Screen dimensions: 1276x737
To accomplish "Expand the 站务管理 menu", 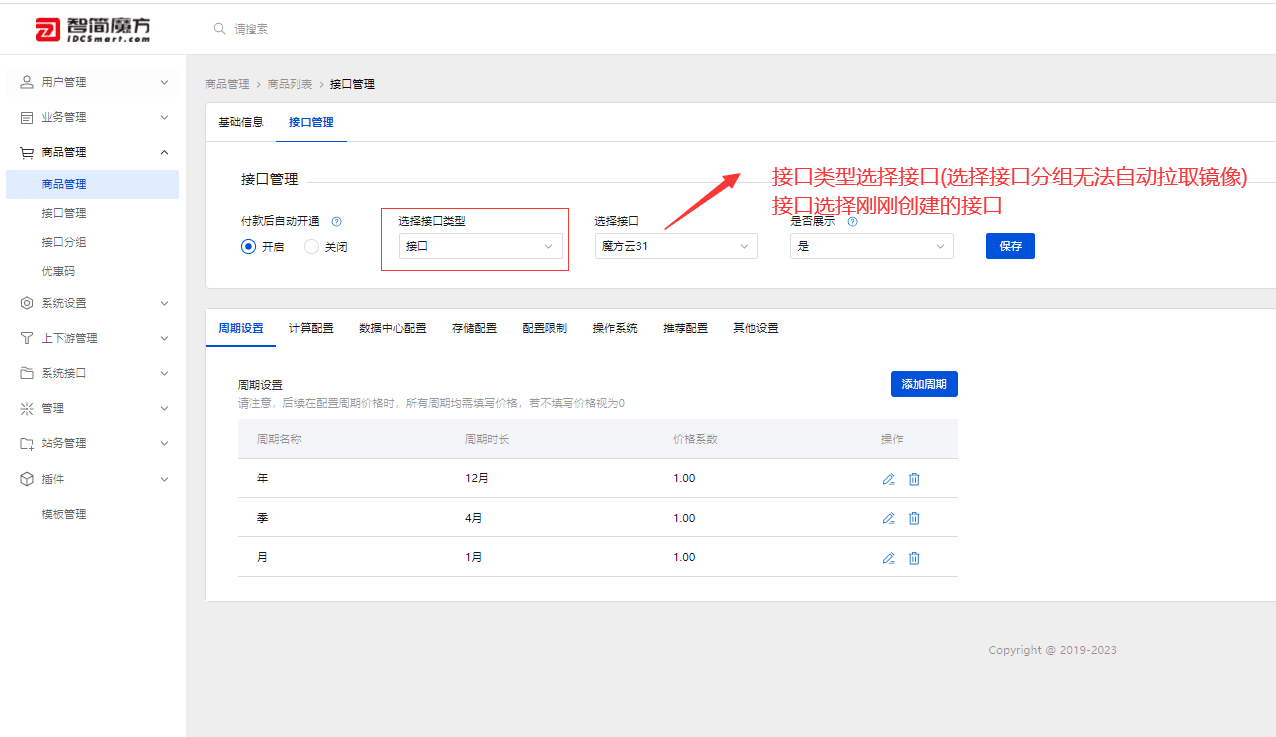I will coord(164,443).
